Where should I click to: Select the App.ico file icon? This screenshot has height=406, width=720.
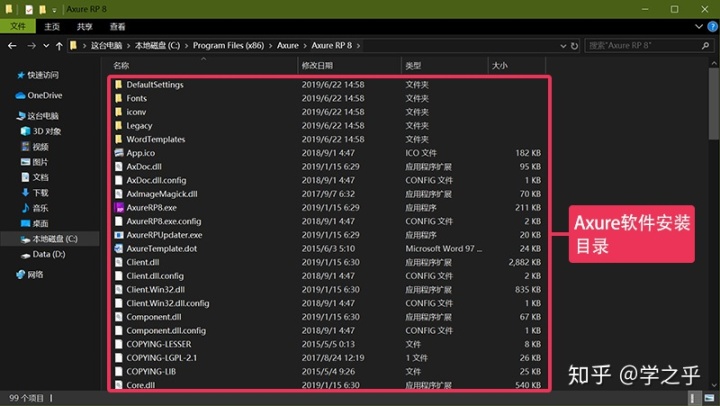click(118, 153)
